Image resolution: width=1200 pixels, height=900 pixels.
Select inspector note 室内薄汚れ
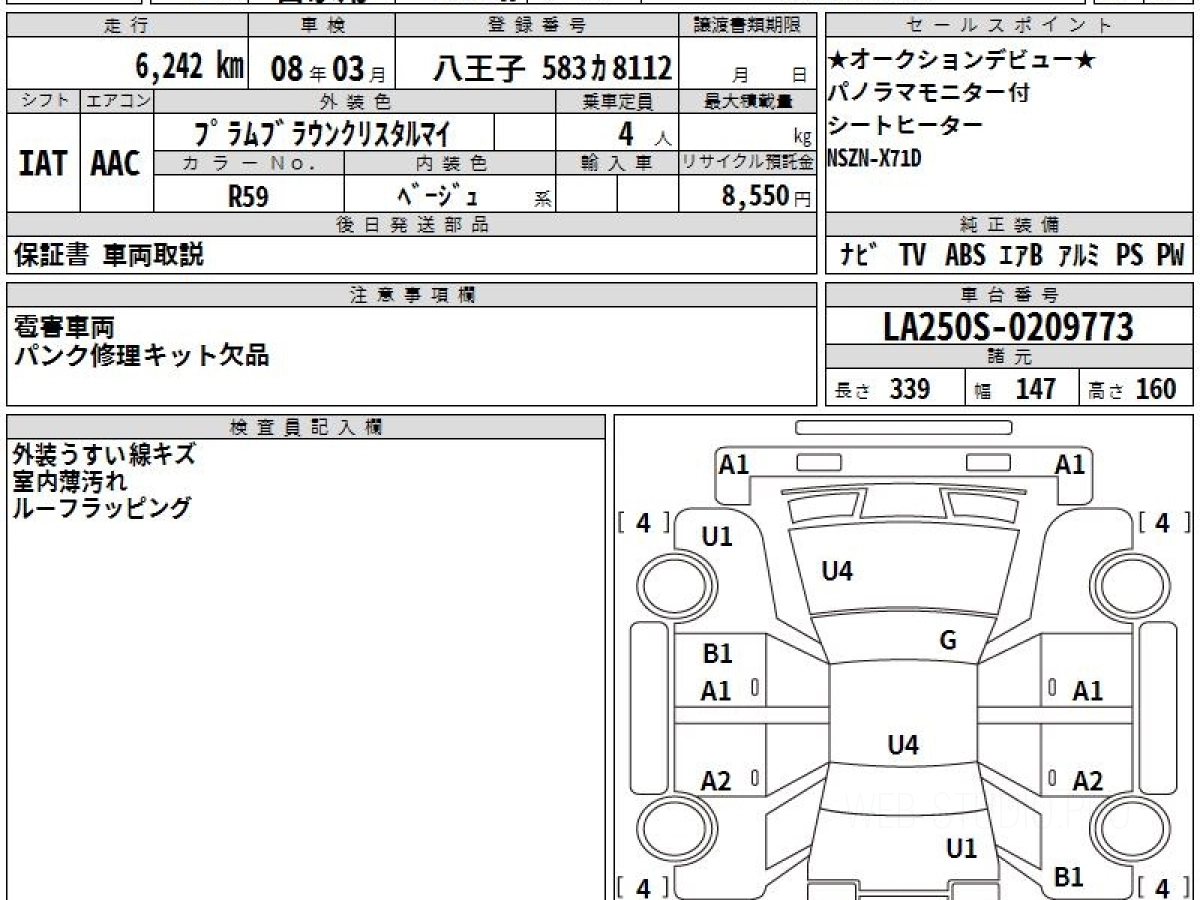(70, 481)
